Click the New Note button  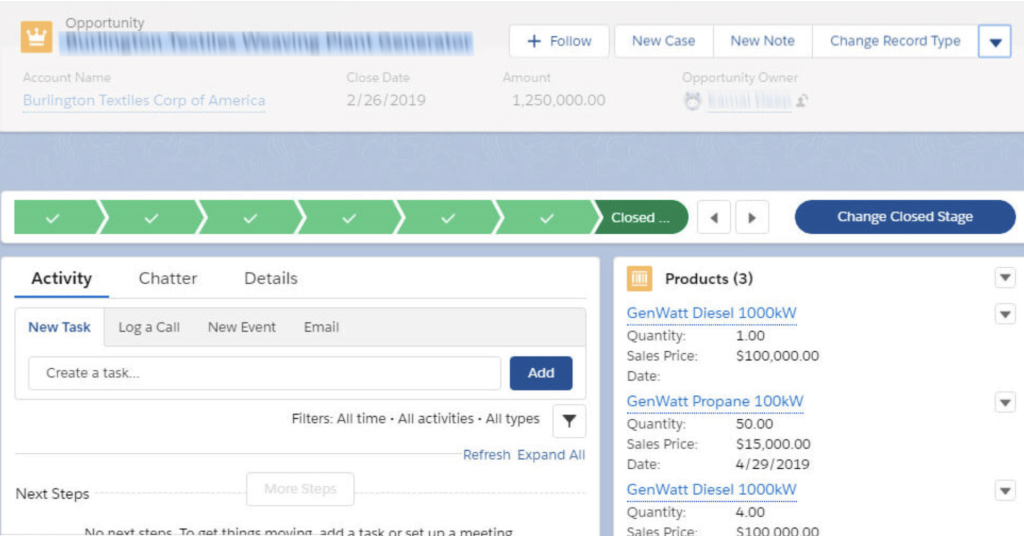[763, 41]
